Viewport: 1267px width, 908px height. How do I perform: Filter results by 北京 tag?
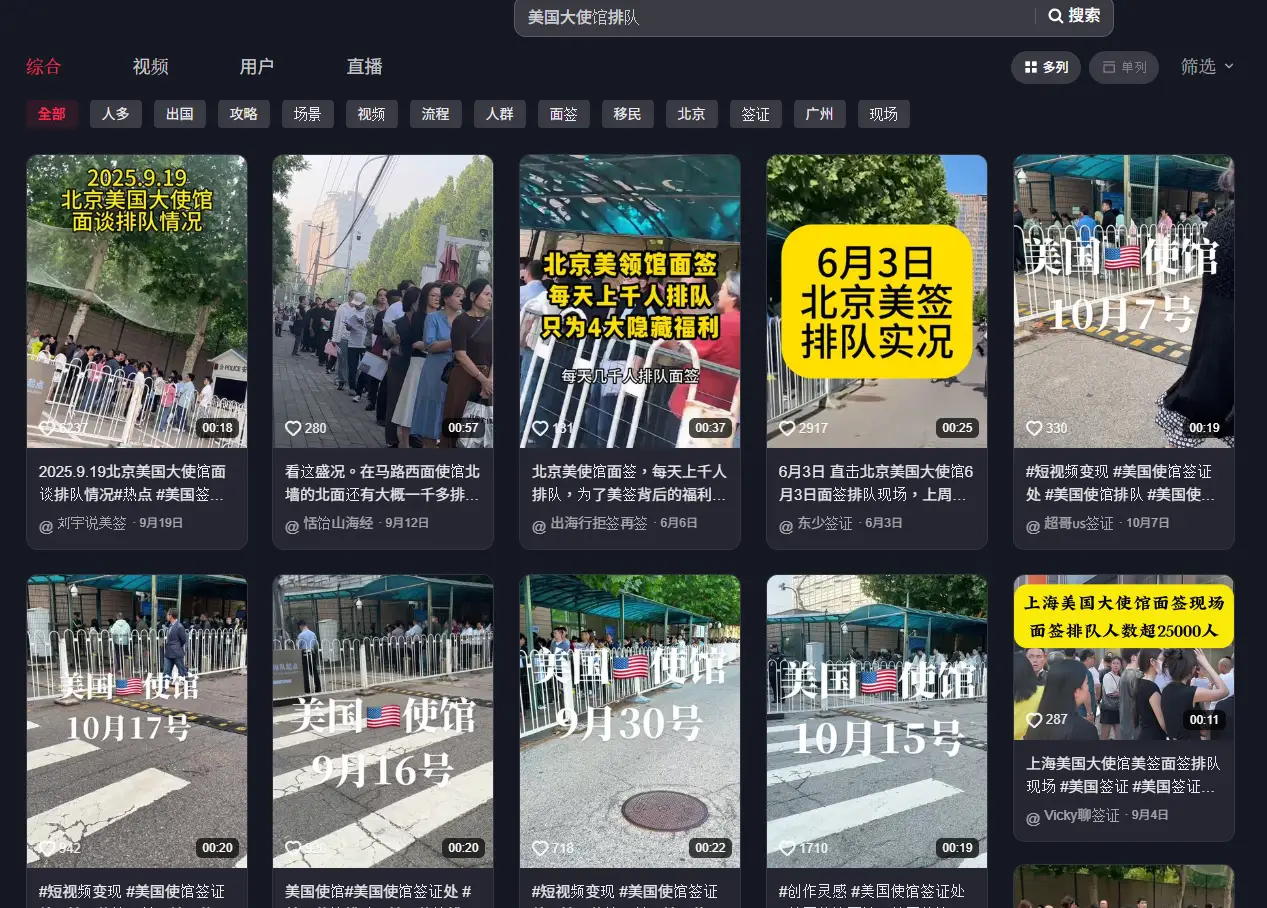(691, 114)
